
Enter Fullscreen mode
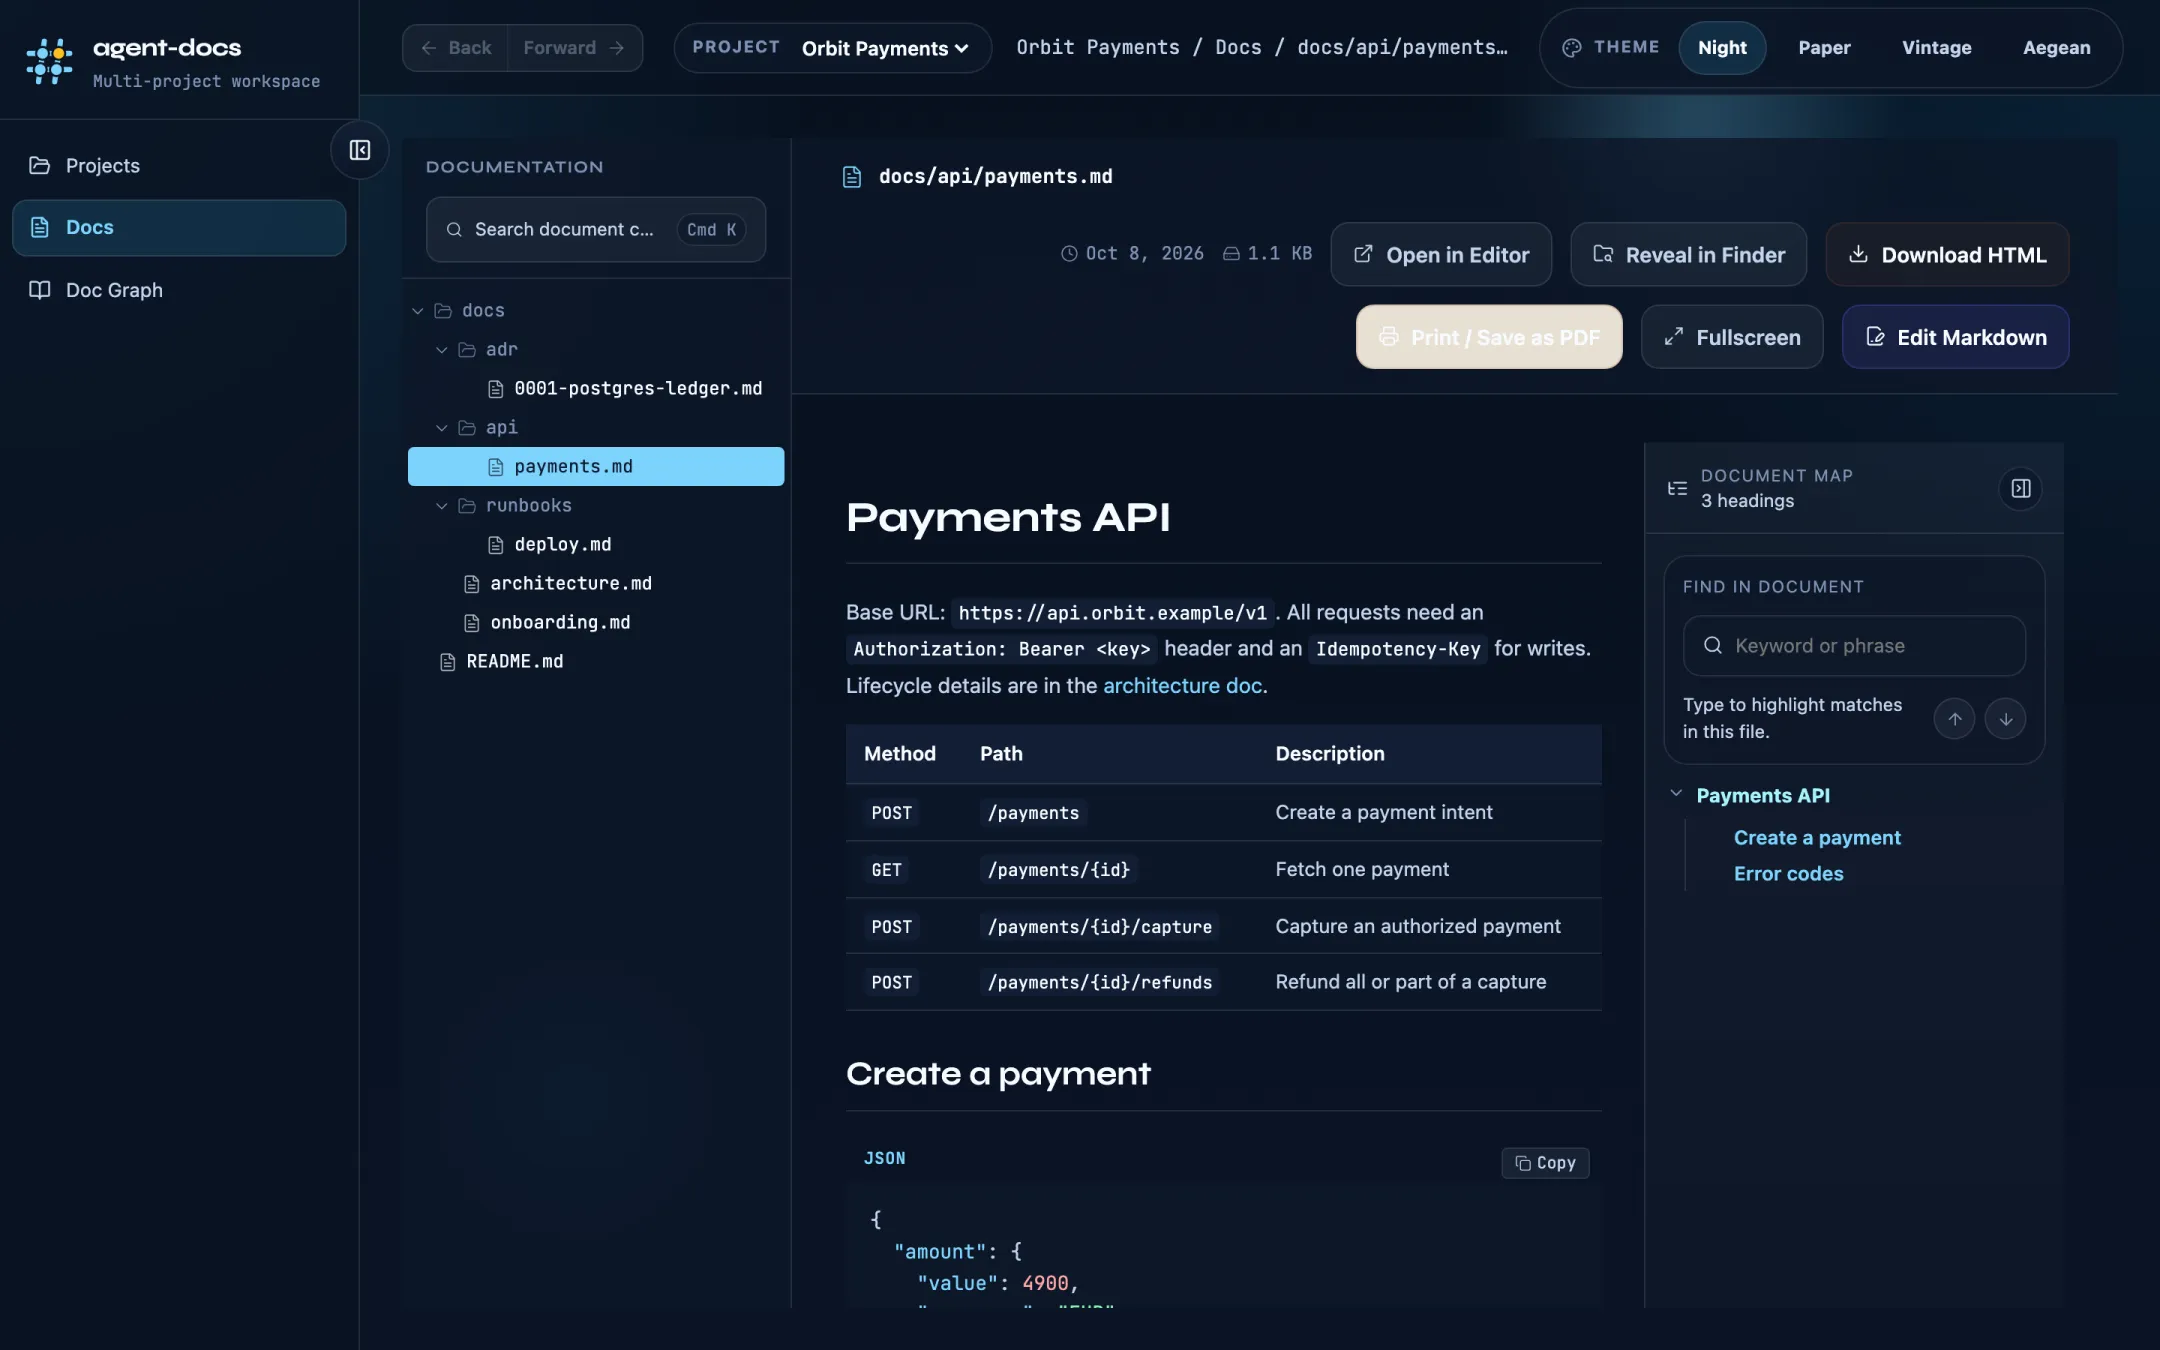(1732, 337)
